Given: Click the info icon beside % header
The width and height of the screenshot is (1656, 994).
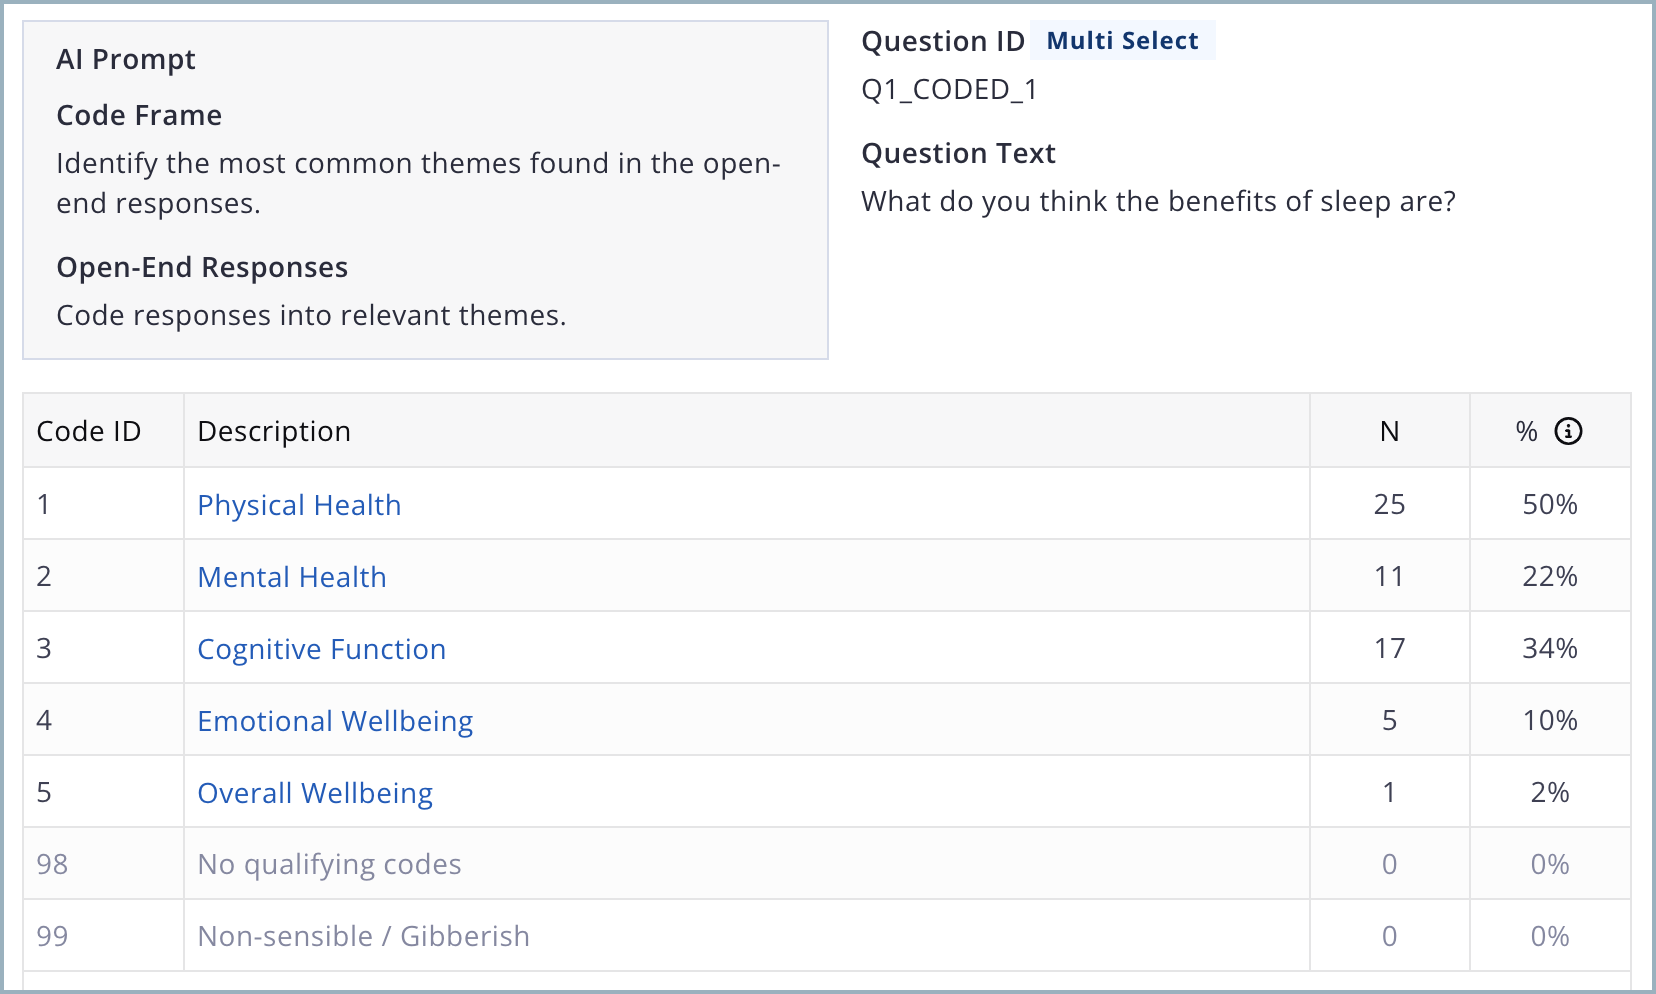Looking at the screenshot, I should [1568, 431].
